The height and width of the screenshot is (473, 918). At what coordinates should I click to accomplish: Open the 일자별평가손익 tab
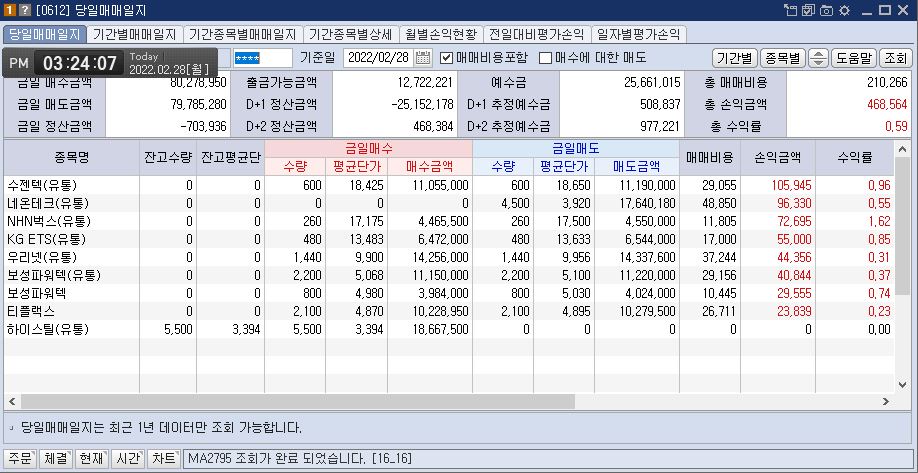[638, 35]
